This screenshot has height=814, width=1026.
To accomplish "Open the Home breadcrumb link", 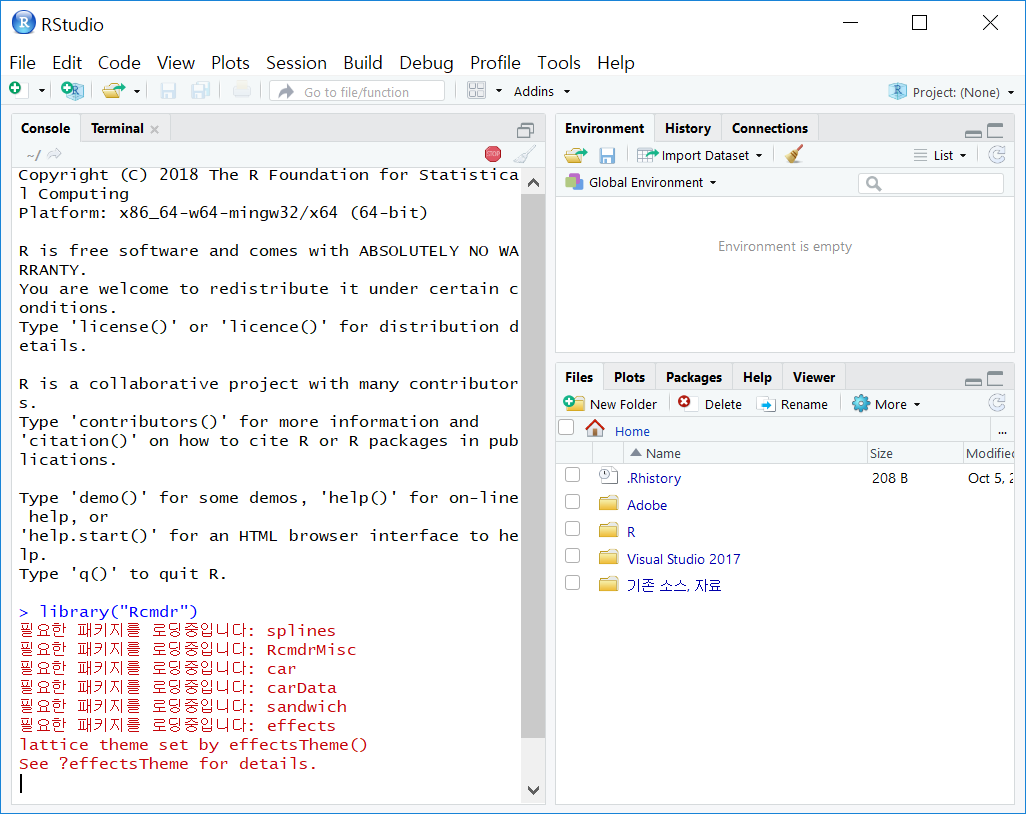I will click(x=632, y=432).
